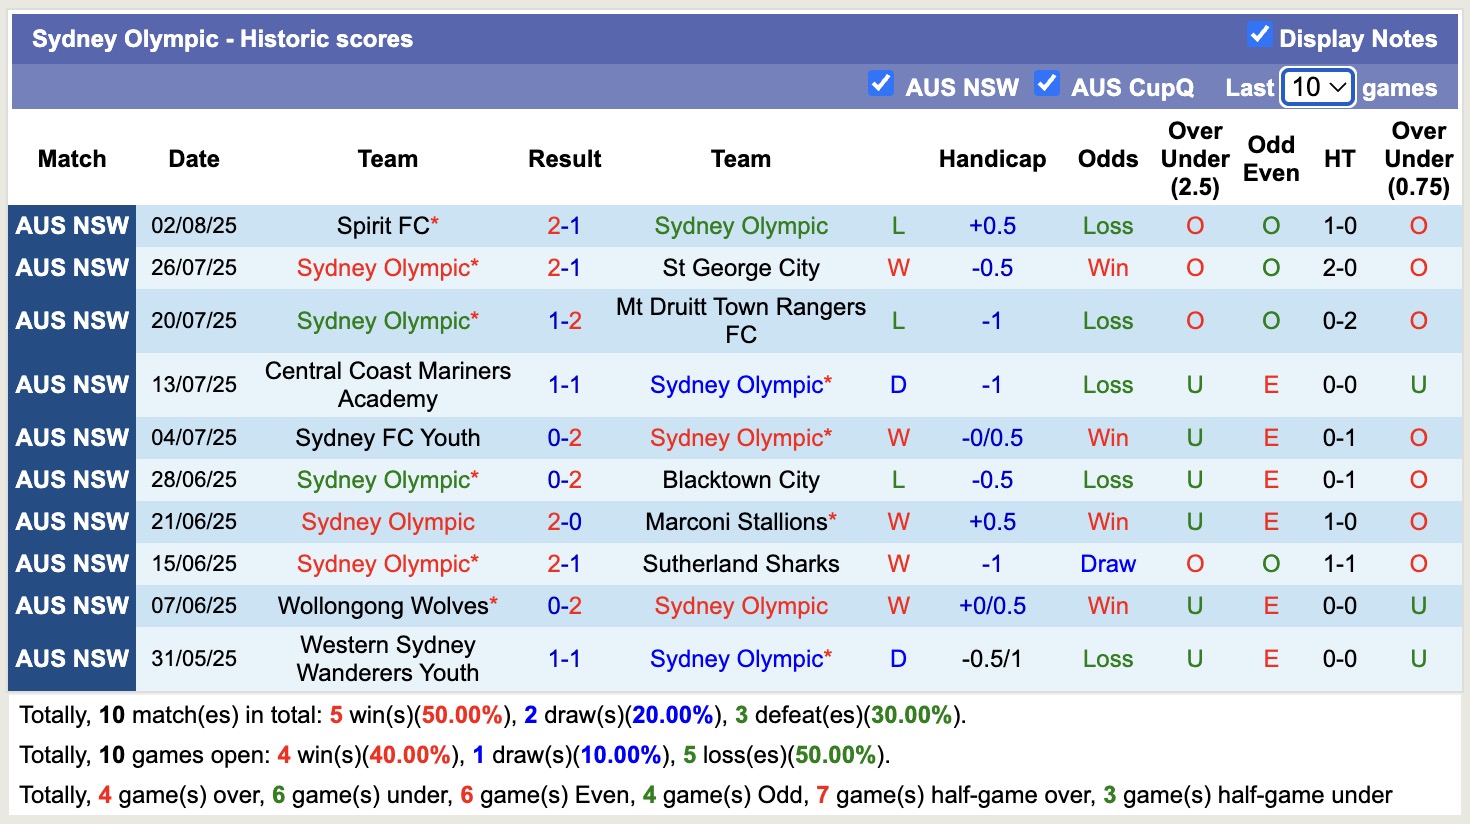Open the Marconi Stallions team link
This screenshot has height=824, width=1470.
click(740, 521)
